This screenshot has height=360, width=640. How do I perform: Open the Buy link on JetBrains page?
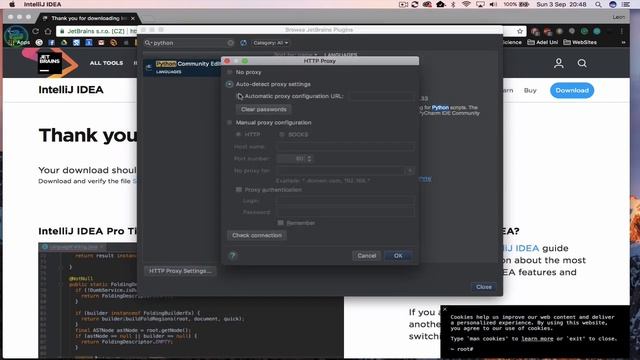point(530,91)
